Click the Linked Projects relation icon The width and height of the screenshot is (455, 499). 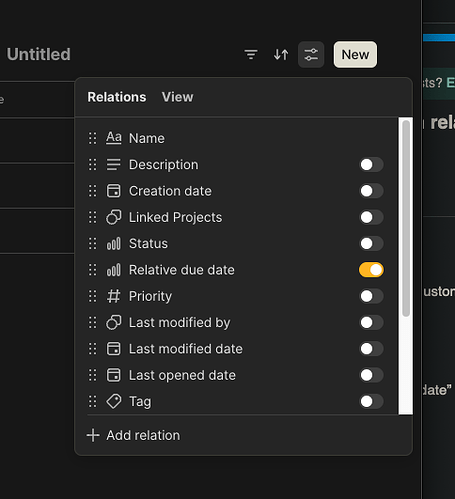pyautogui.click(x=114, y=217)
